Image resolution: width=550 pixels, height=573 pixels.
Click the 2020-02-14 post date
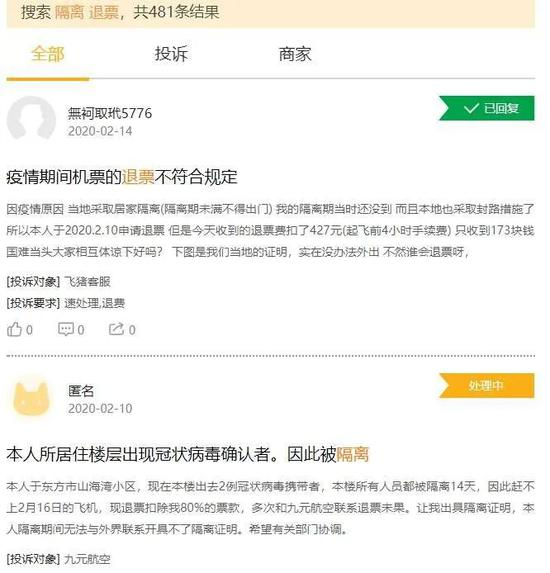[x=100, y=131]
